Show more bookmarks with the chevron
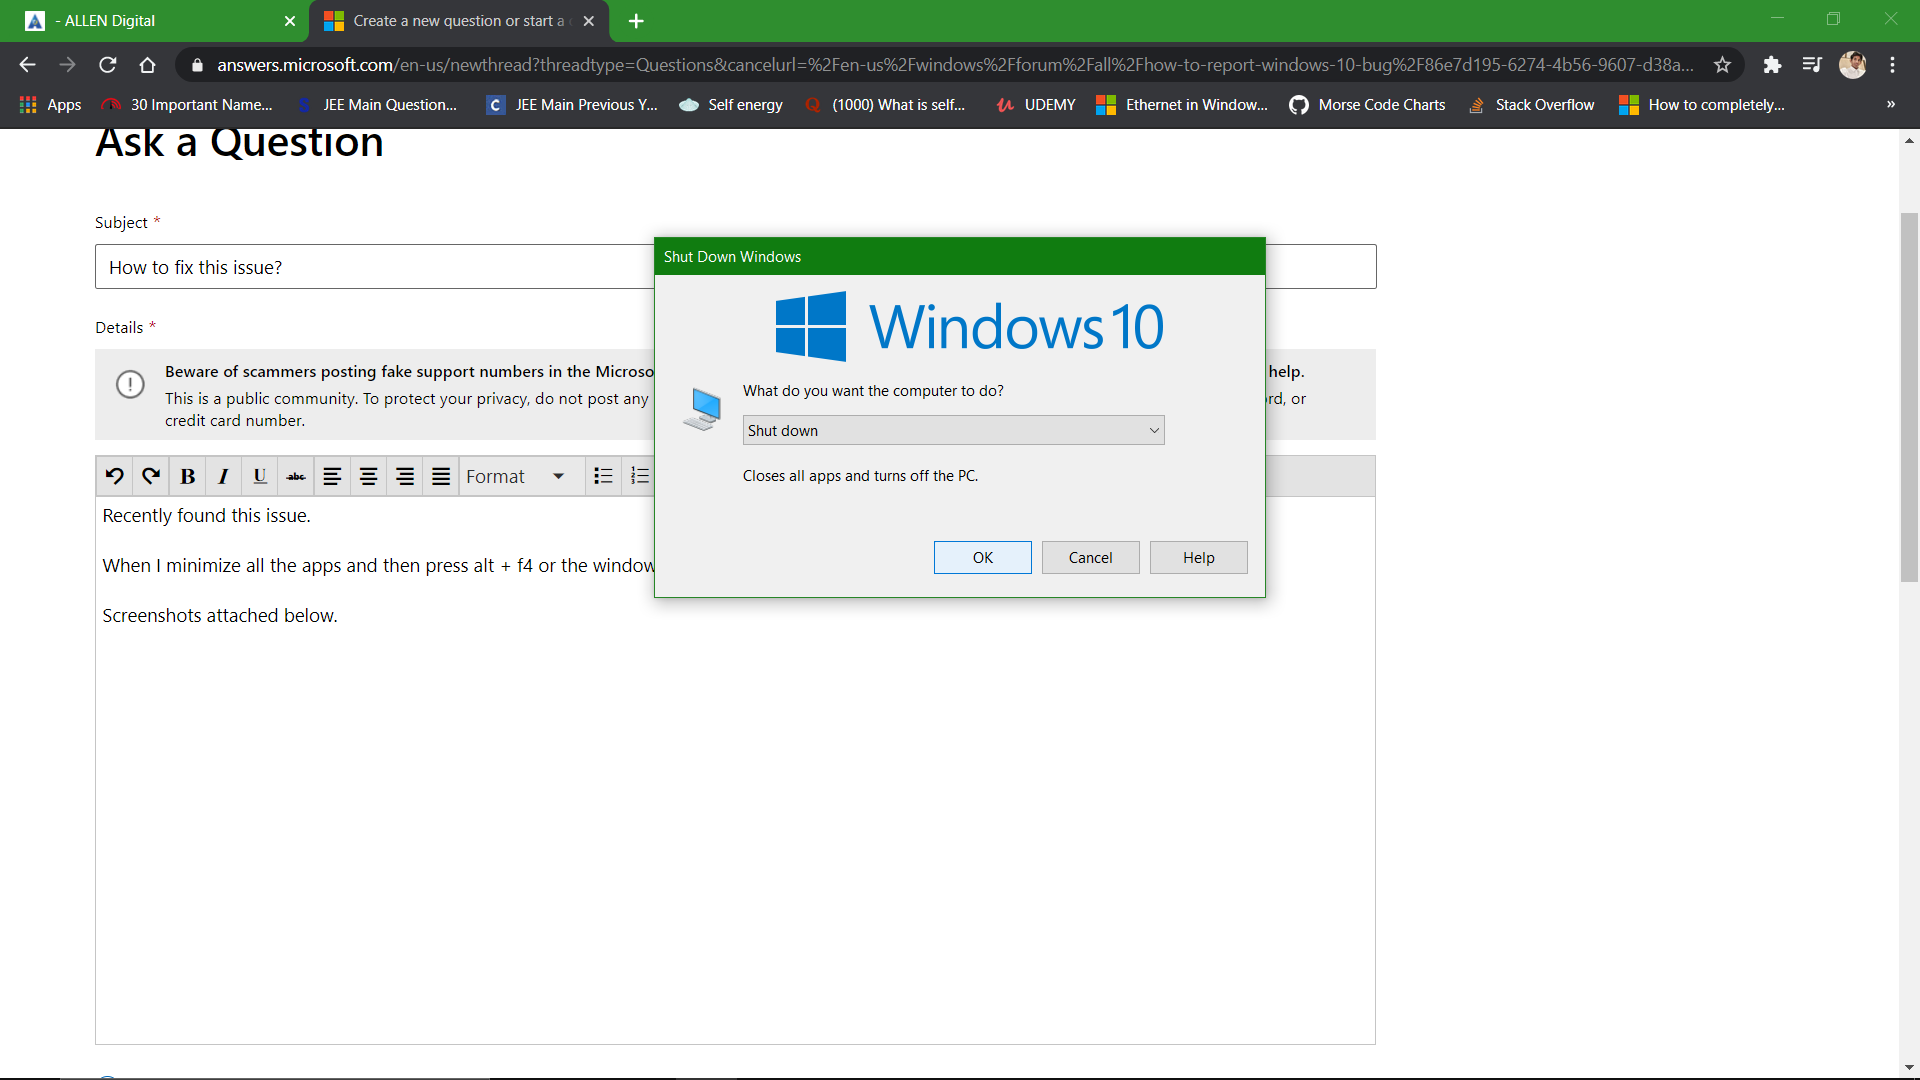The image size is (1920, 1080). pos(1890,104)
